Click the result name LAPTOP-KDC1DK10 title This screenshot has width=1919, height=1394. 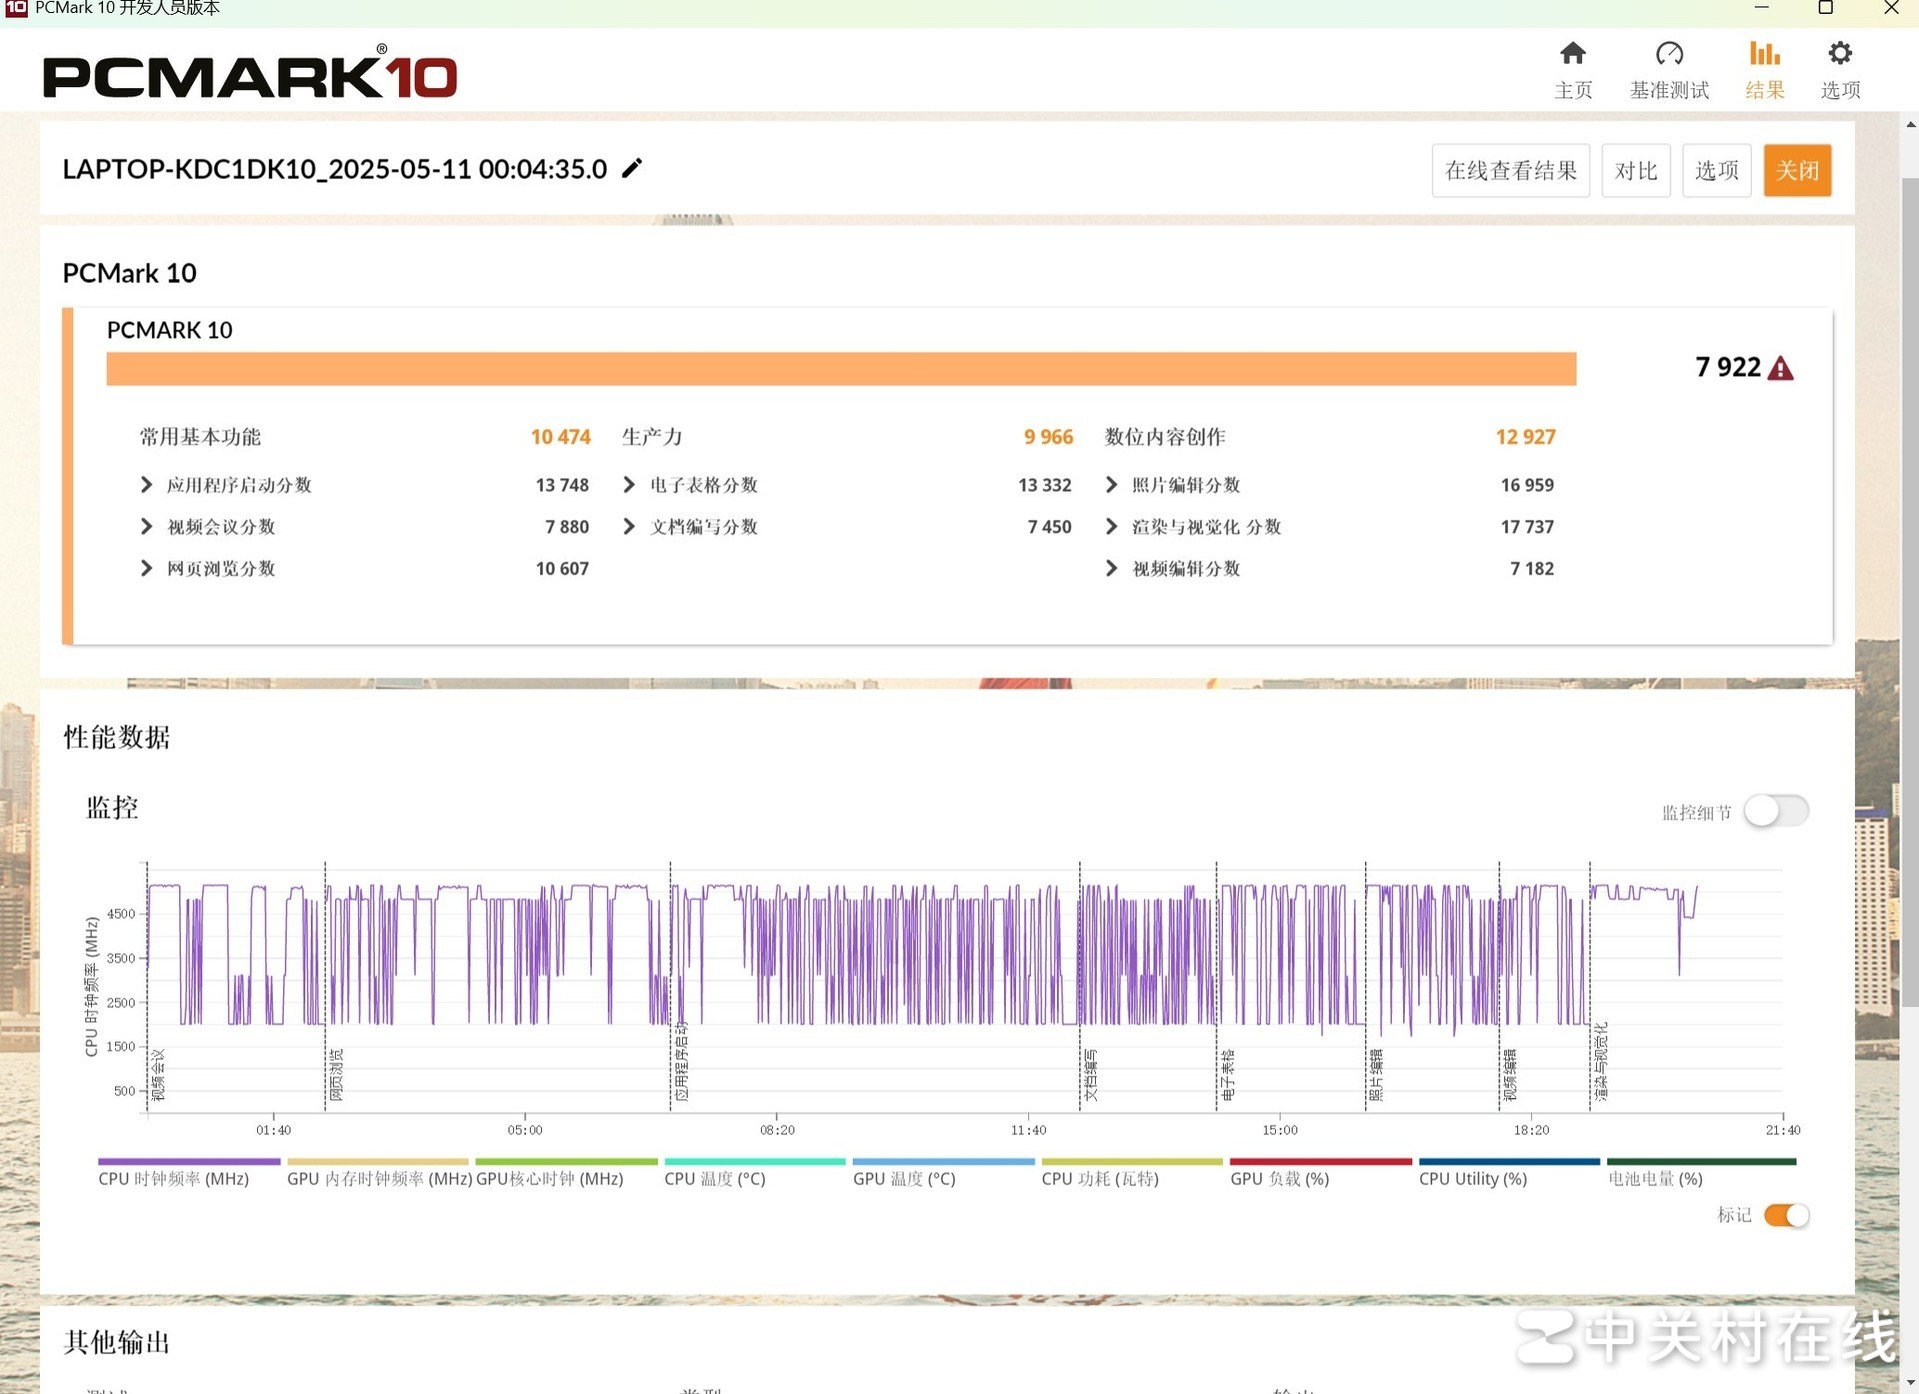pos(334,169)
